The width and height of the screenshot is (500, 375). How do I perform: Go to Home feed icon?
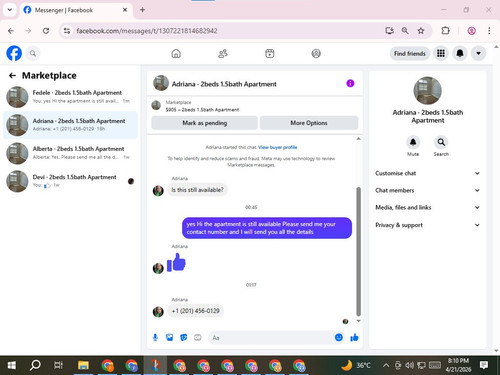click(x=176, y=53)
